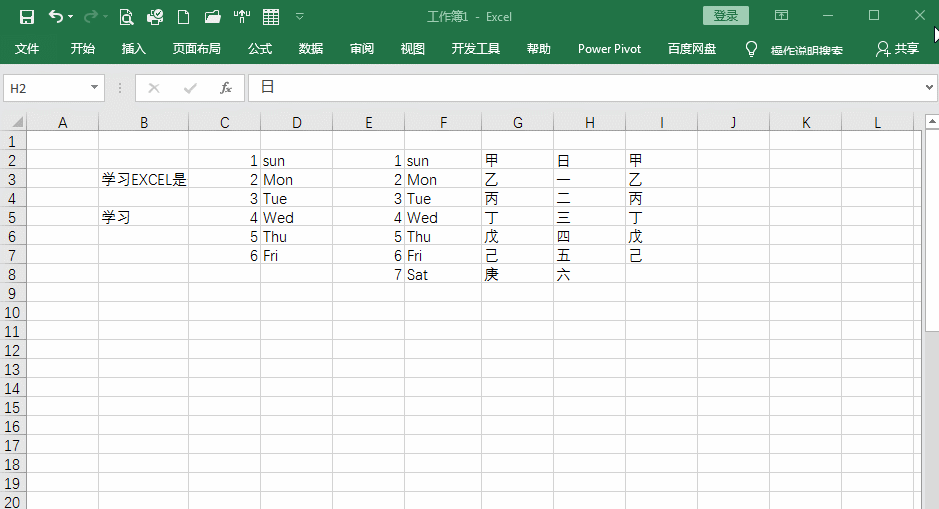Click the New blank workbook icon
Screen dimensions: 939x509
click(x=184, y=17)
